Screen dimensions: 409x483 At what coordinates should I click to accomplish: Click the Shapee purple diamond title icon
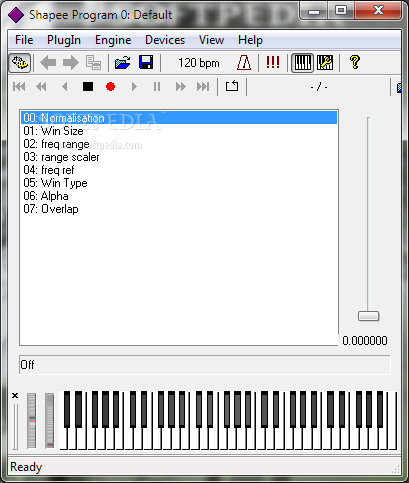[16, 15]
